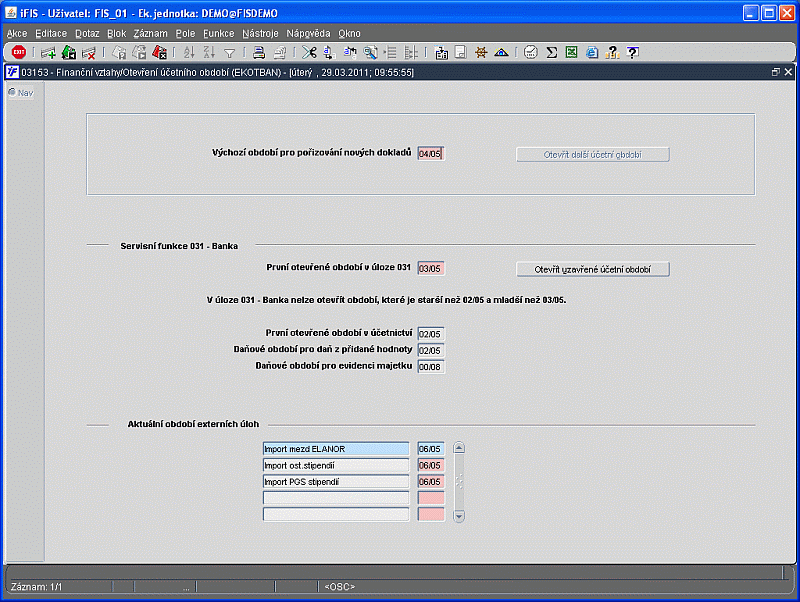Screen dimensions: 800x602
Task: Click the filter funnel icon
Action: [x=230, y=53]
